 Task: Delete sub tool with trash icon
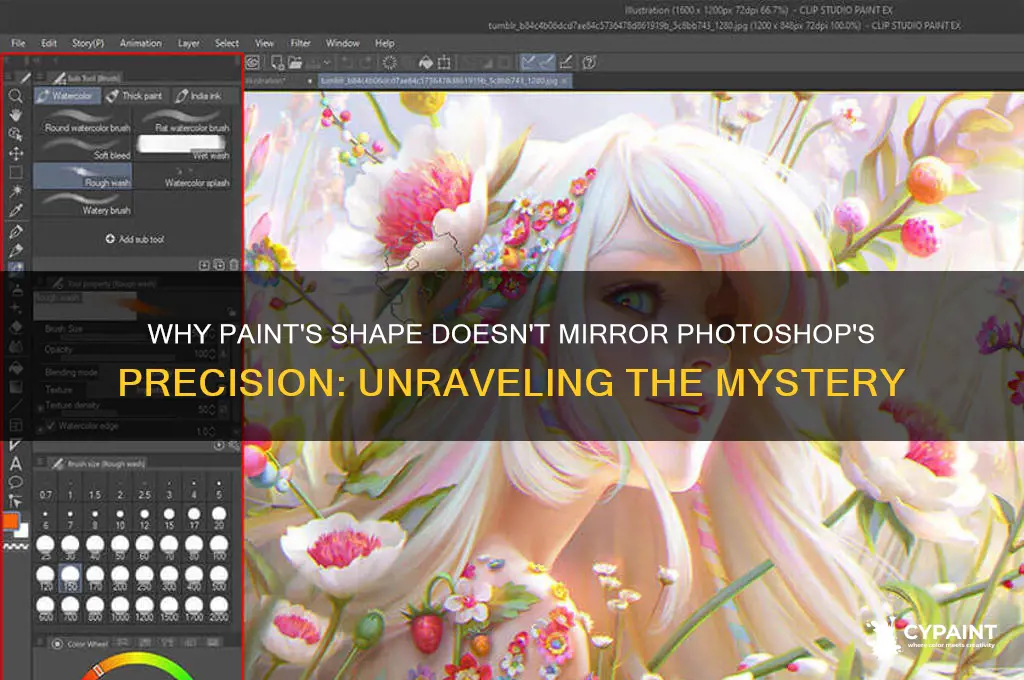coord(234,265)
